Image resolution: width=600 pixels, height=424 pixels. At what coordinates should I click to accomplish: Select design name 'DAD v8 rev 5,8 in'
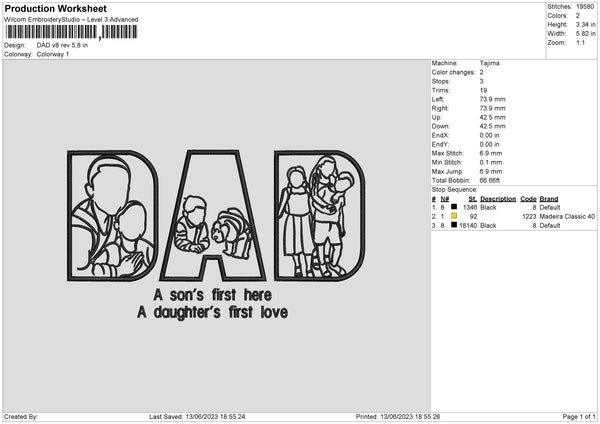click(62, 45)
